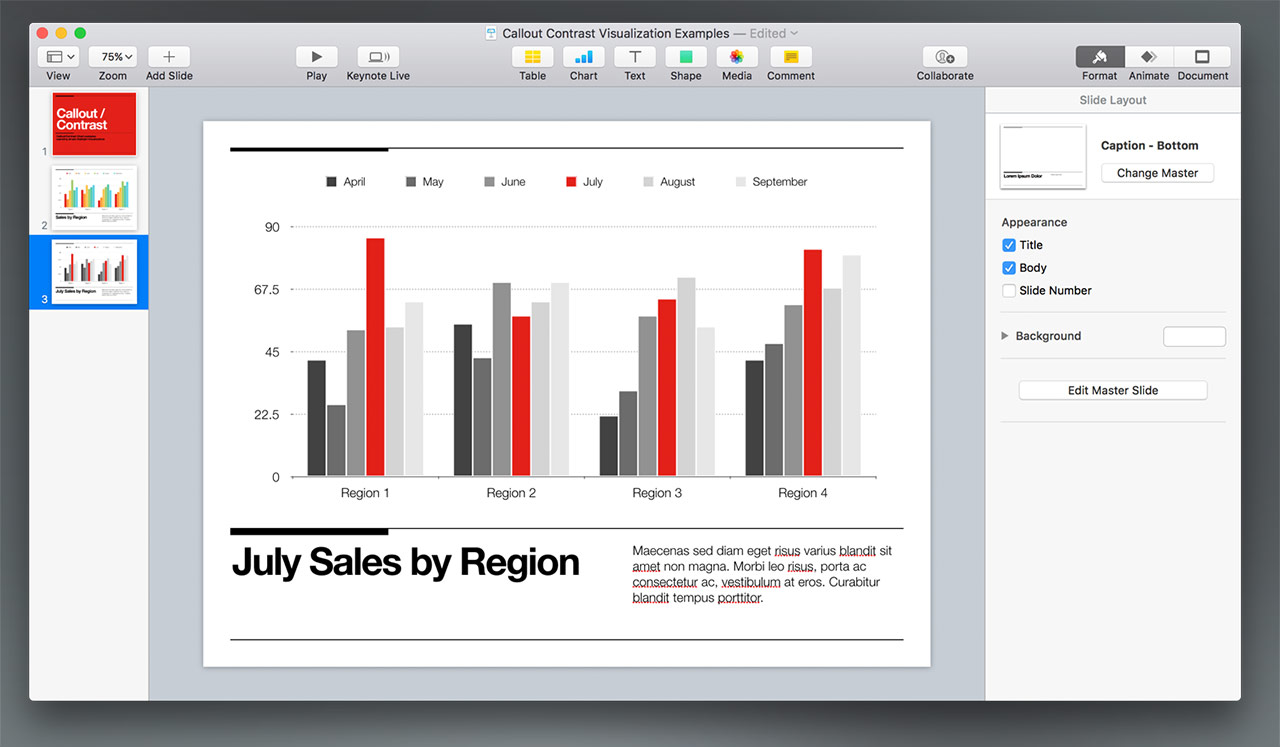Open Keynote Live from the toolbar
The width and height of the screenshot is (1280, 747).
click(378, 57)
